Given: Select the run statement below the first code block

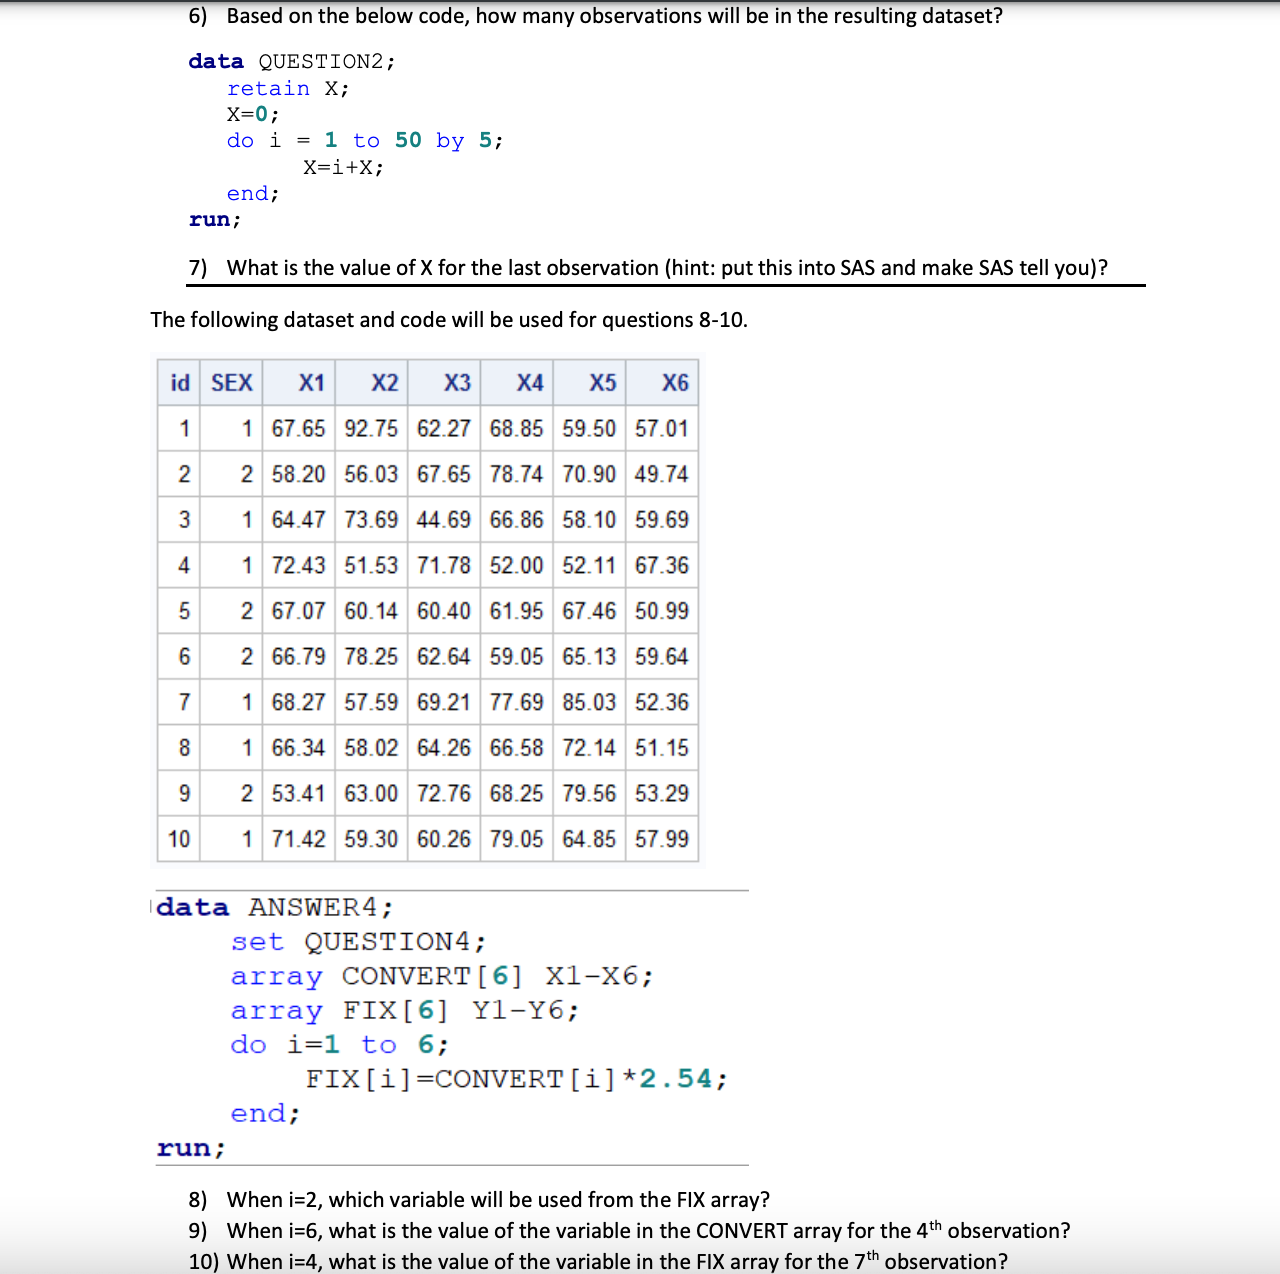Looking at the screenshot, I should pos(213,219).
